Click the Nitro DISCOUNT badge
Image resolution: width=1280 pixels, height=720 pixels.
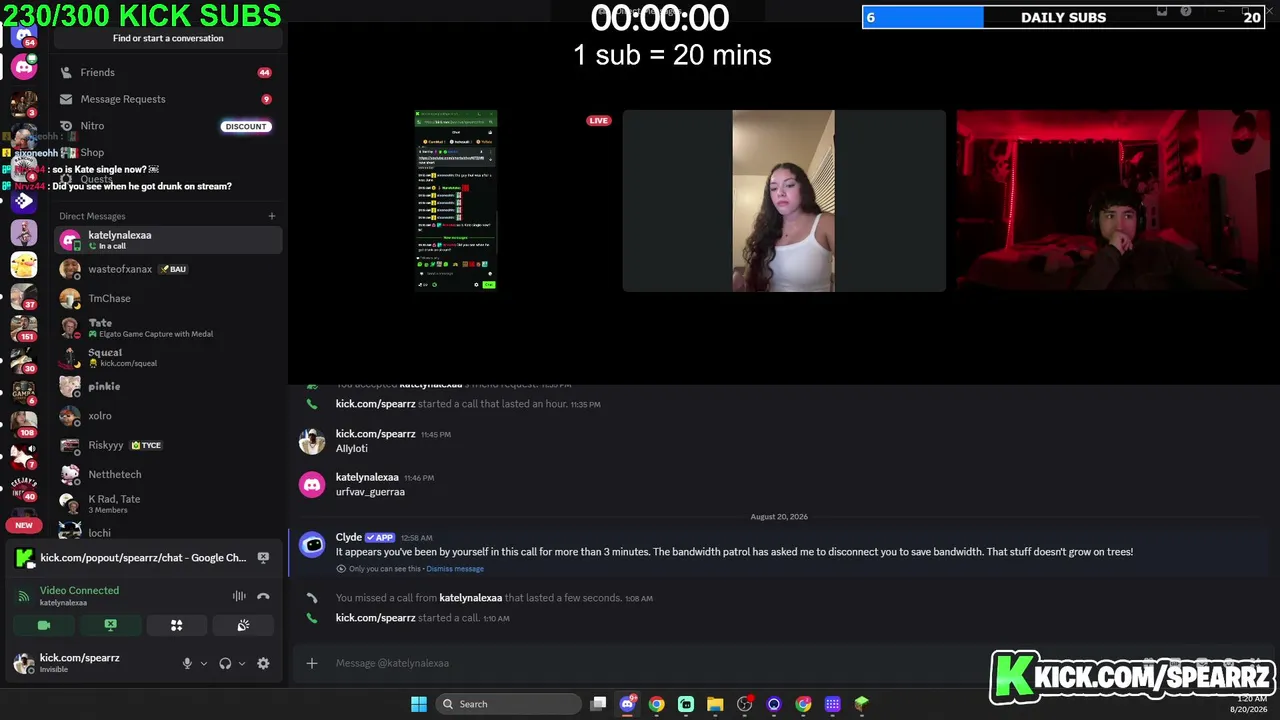(x=246, y=126)
